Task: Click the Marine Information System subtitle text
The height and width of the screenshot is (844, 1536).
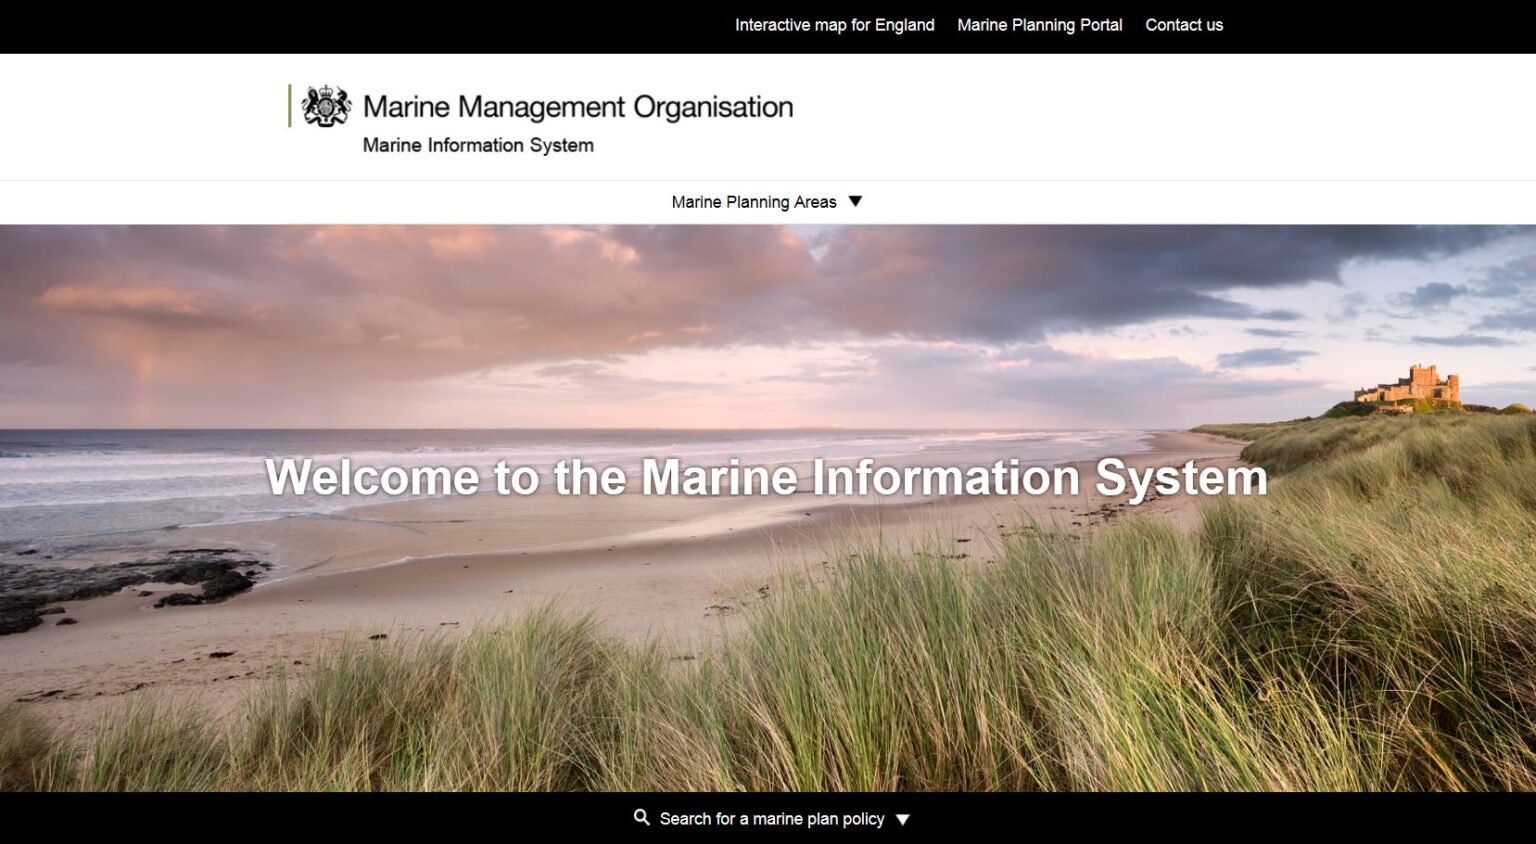Action: [x=477, y=145]
